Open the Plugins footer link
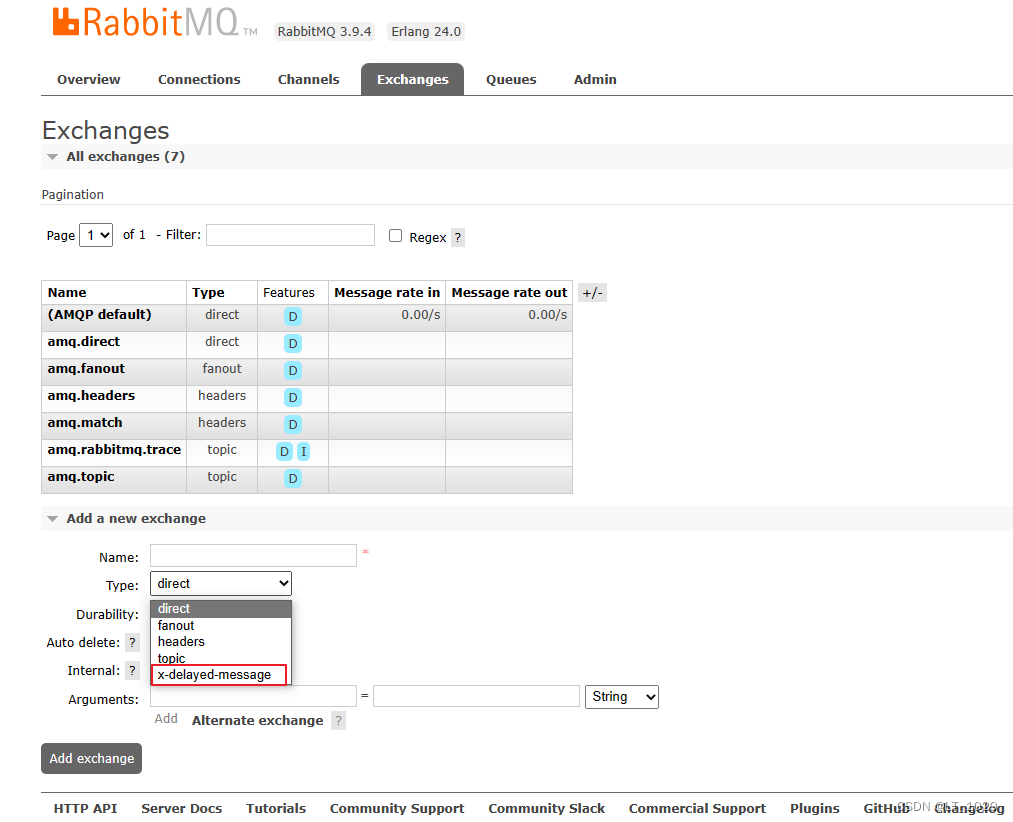The image size is (1013, 822). [x=815, y=808]
